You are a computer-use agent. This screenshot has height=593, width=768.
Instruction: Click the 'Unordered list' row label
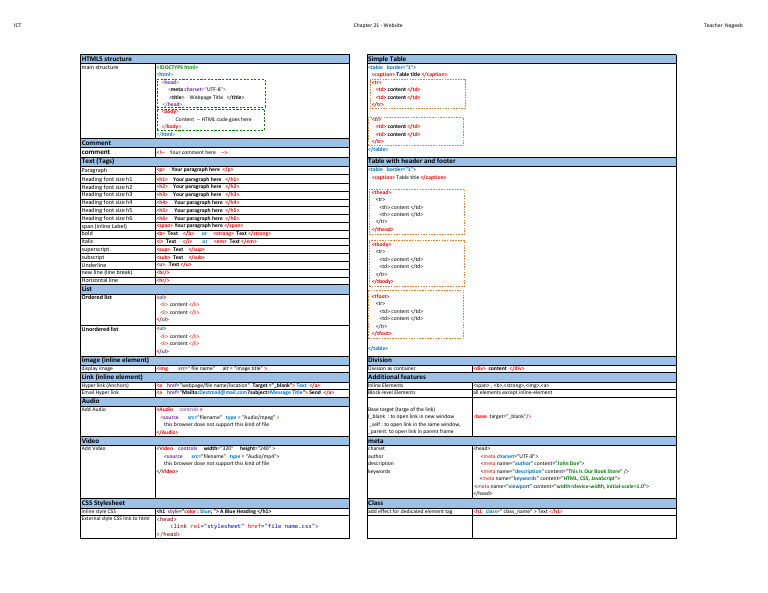[100, 328]
